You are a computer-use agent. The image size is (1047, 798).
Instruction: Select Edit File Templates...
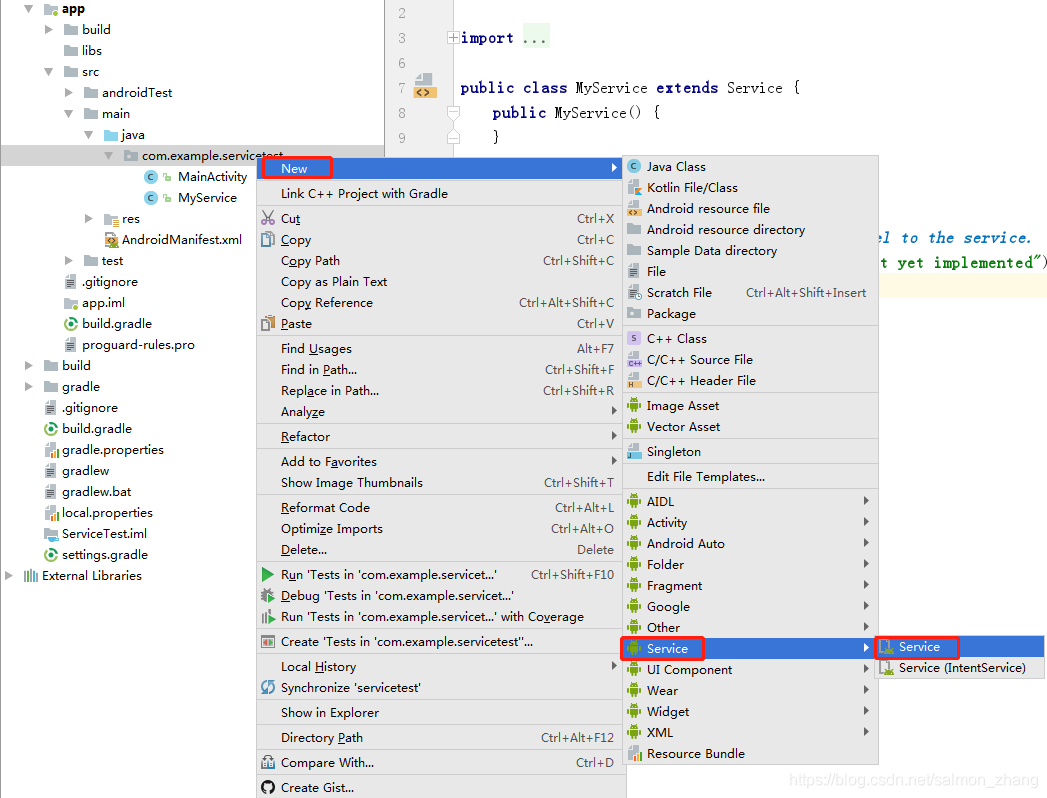click(x=750, y=476)
